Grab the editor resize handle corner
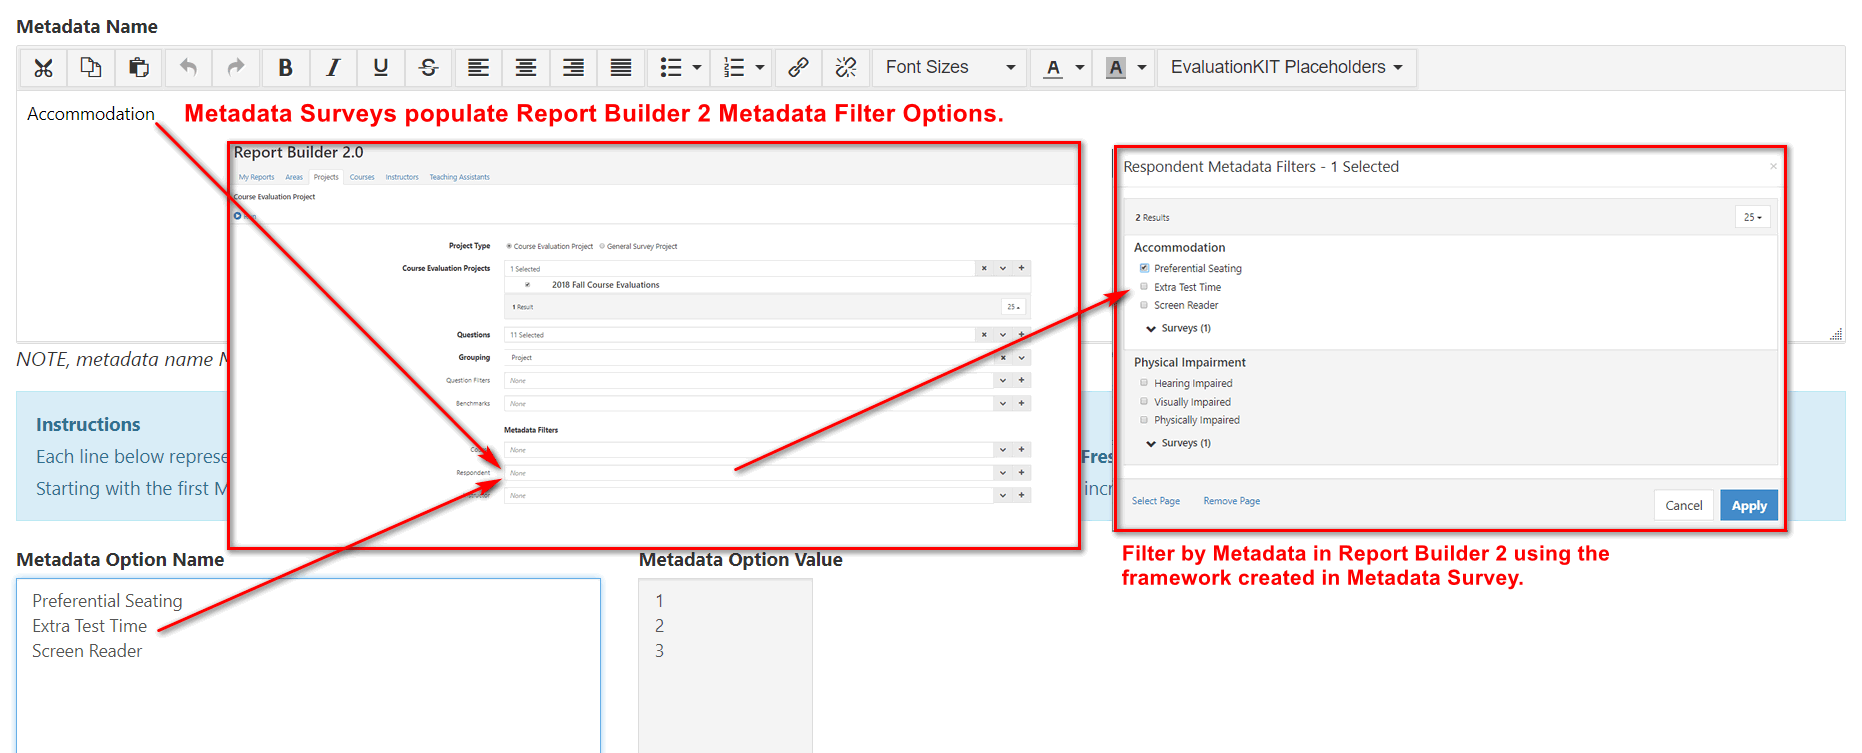 tap(1836, 334)
